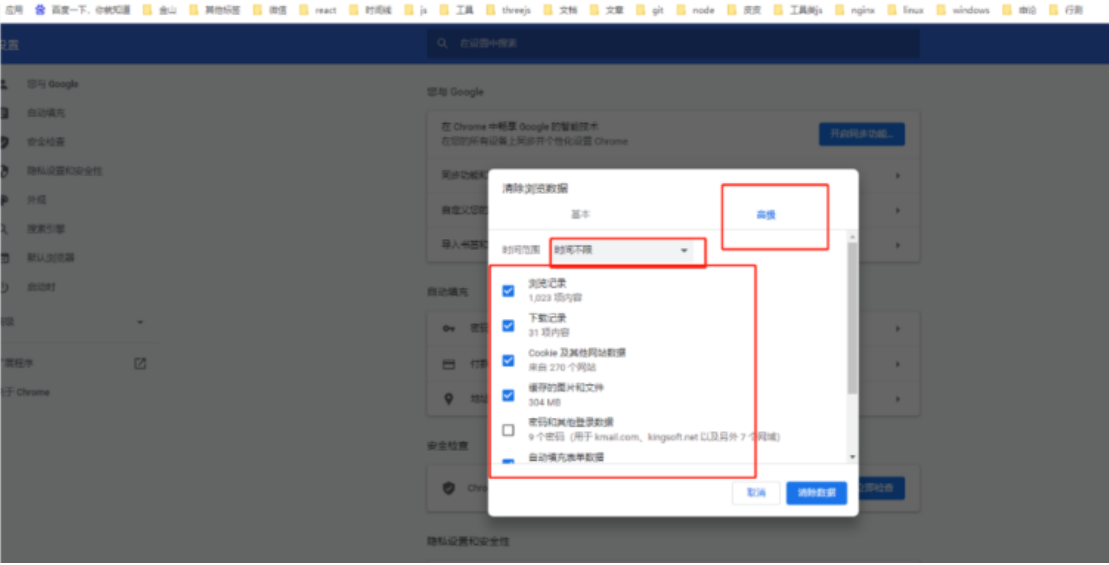Open the 密码 row arrow

898,328
